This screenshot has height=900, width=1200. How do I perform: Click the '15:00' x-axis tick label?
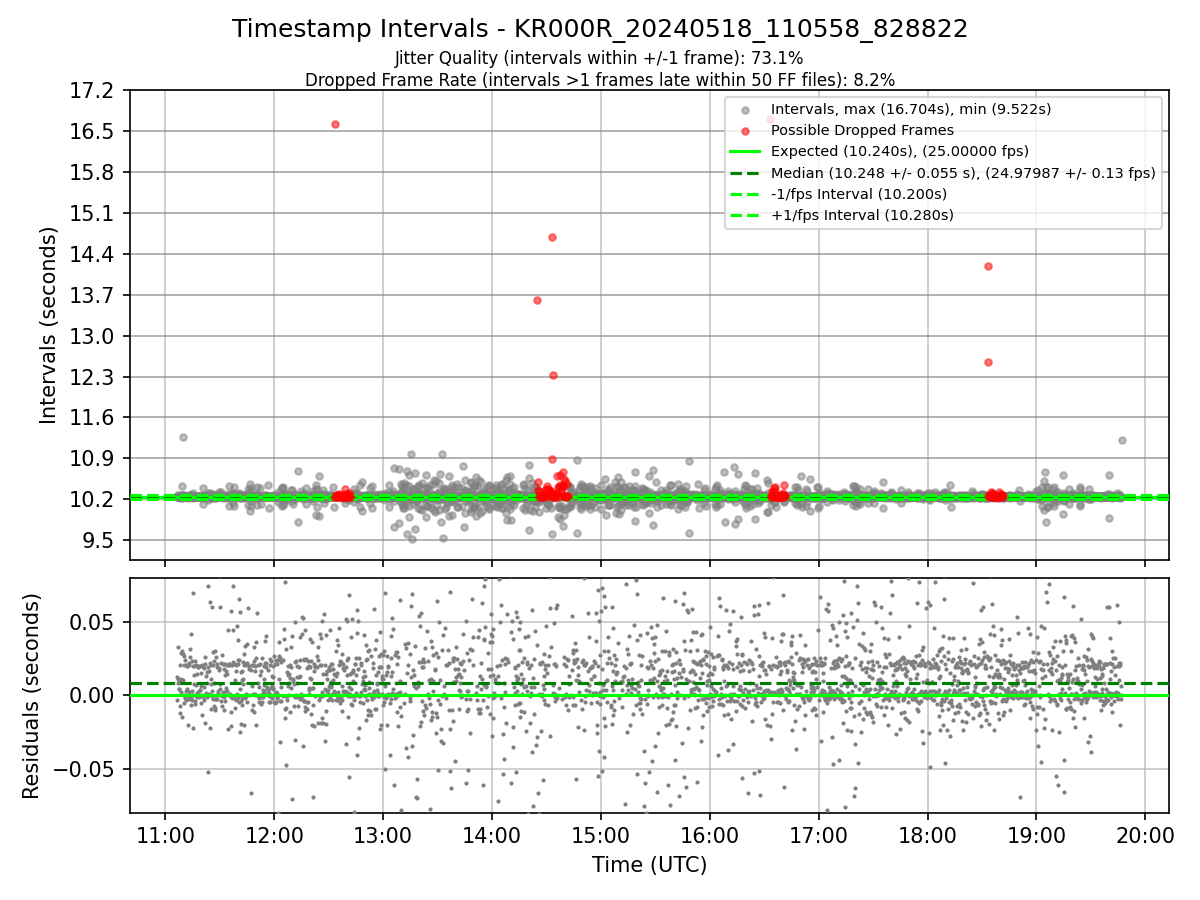point(600,837)
